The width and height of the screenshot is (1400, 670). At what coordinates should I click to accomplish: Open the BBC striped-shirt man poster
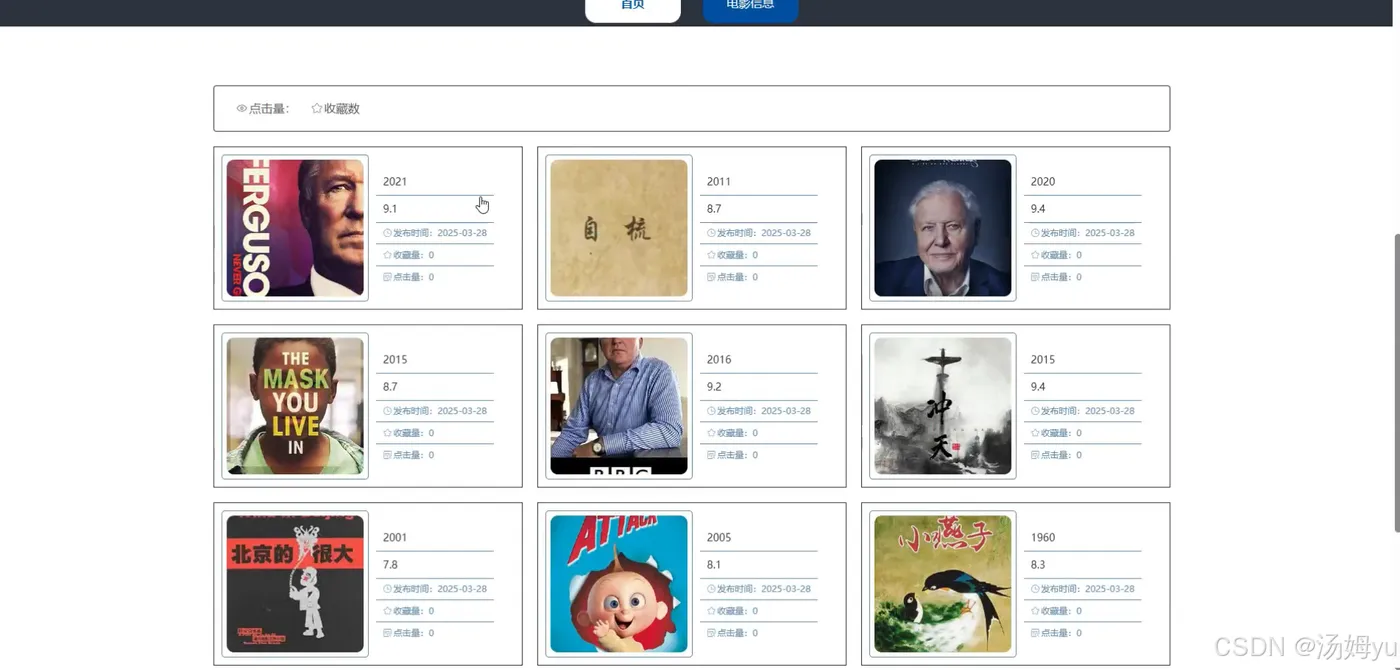point(619,406)
